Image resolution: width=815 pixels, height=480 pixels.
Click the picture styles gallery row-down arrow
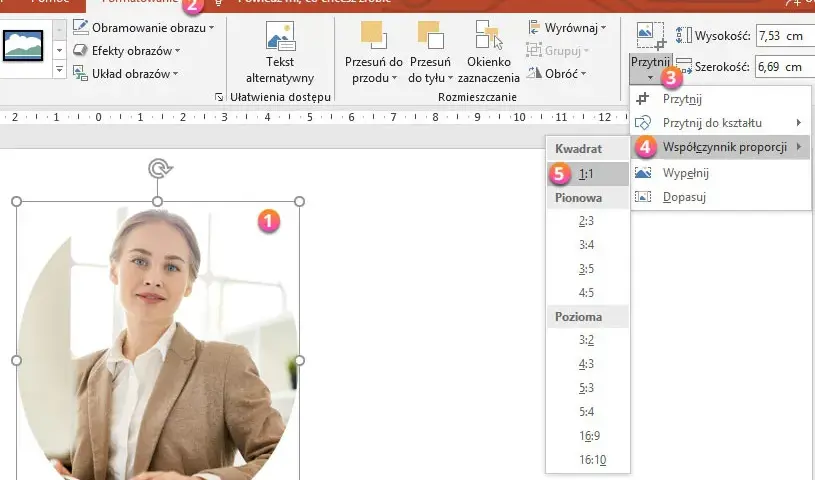59,50
